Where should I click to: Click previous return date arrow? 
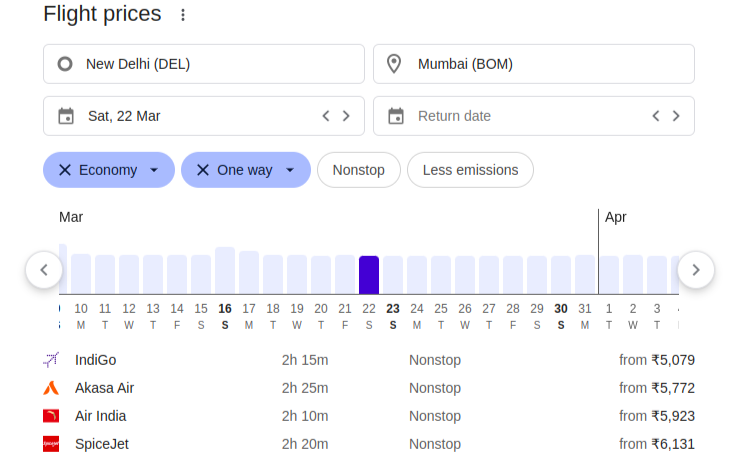[x=656, y=116]
